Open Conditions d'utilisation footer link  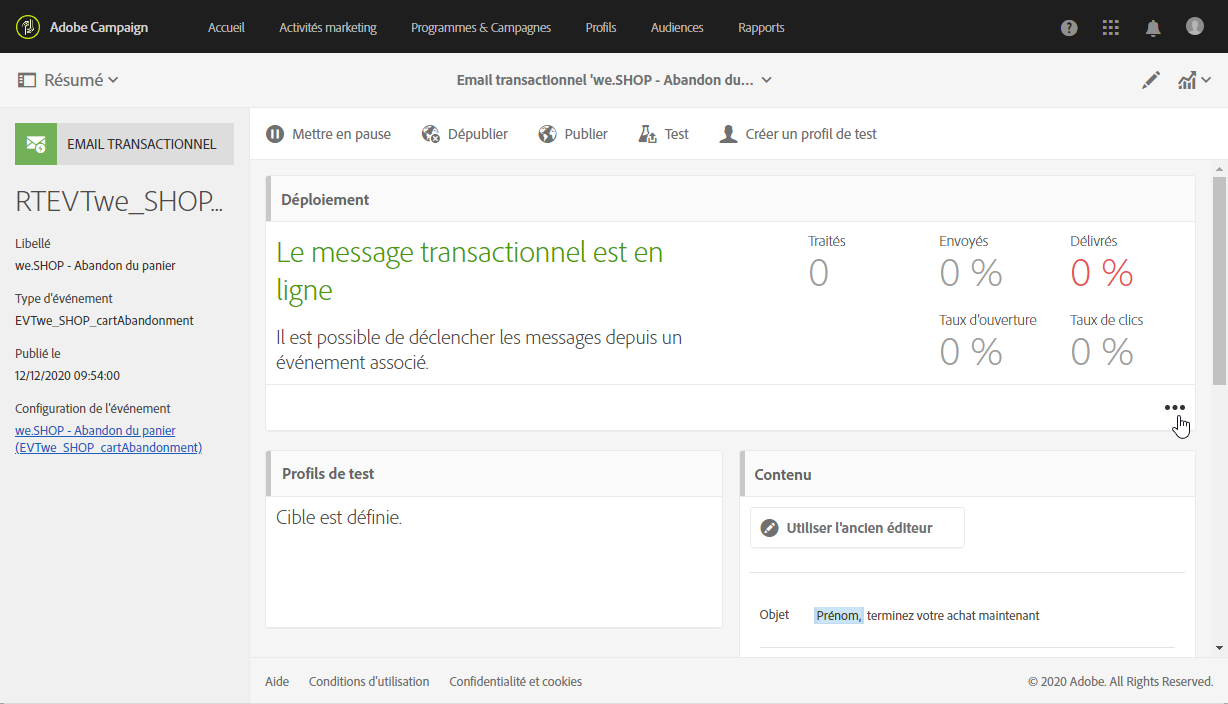(369, 682)
